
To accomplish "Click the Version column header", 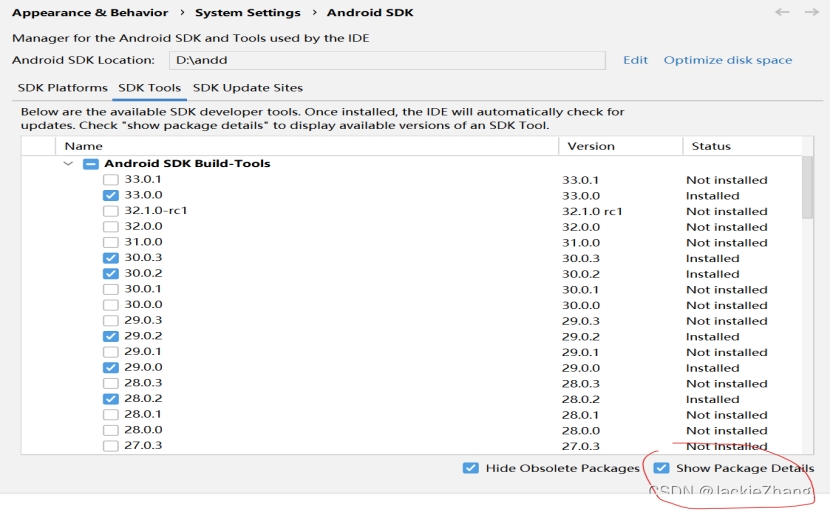I will 591,146.
